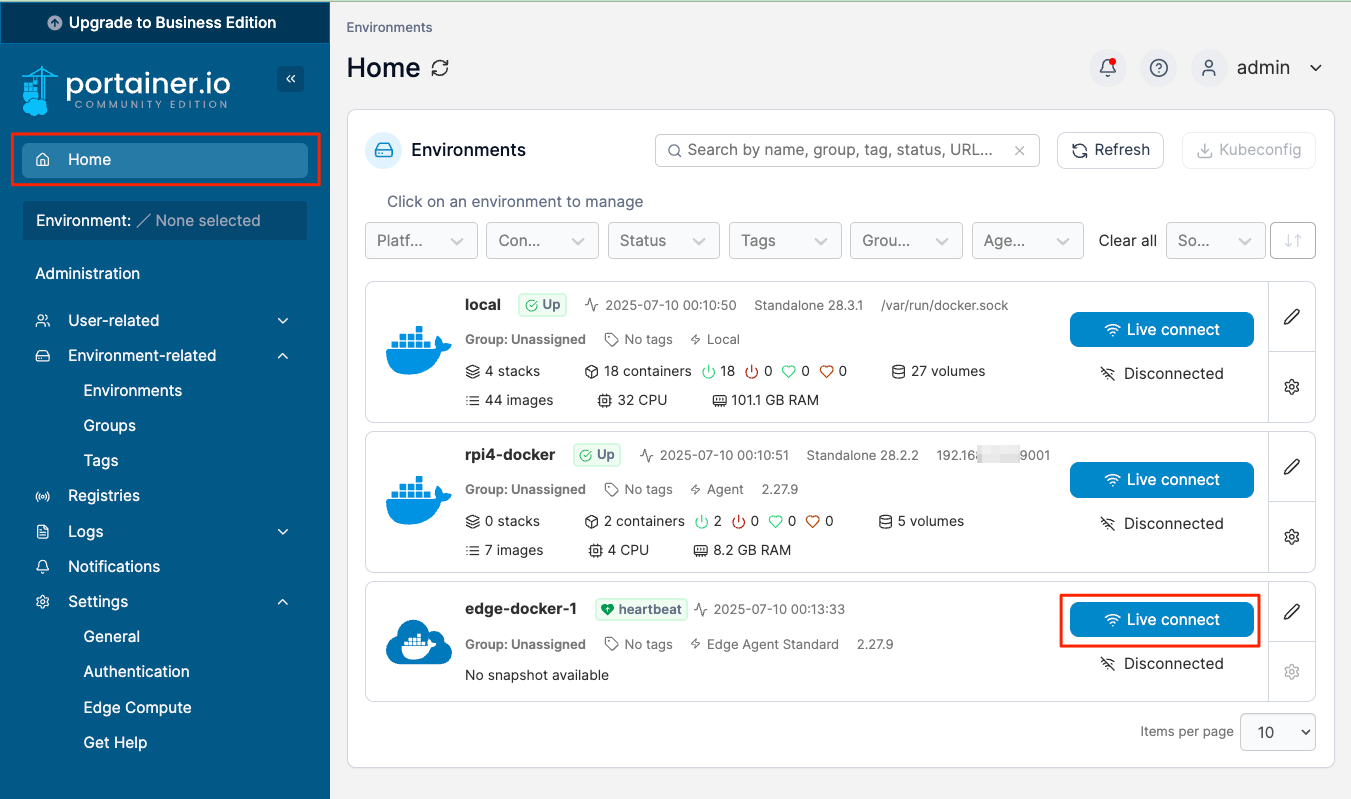Click the Environments breadcrumb

(389, 28)
